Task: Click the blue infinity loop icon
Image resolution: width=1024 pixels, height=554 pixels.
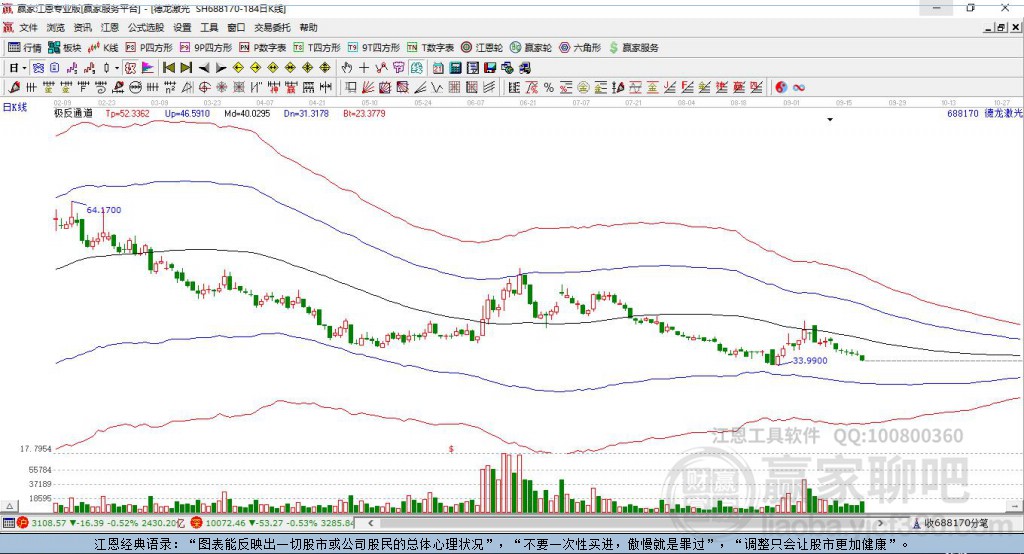Action: [799, 88]
